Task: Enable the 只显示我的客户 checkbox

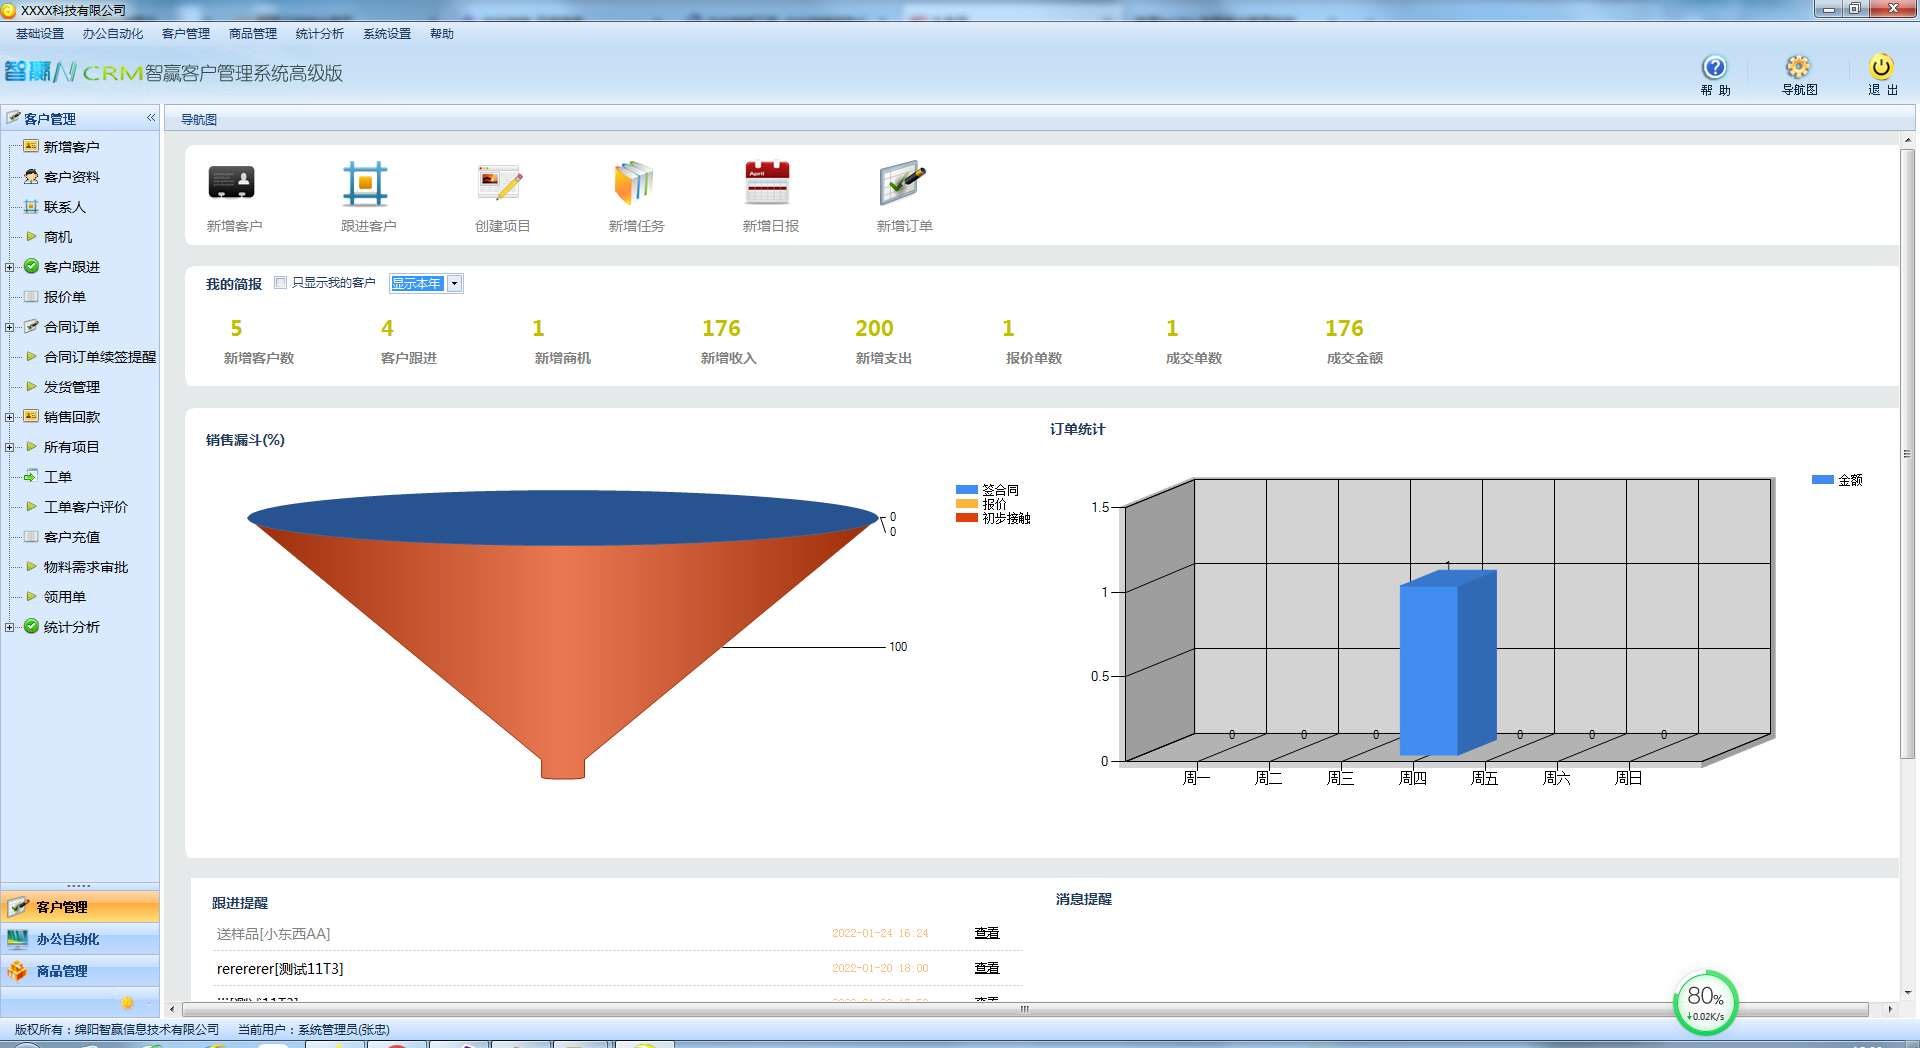Action: pyautogui.click(x=281, y=283)
